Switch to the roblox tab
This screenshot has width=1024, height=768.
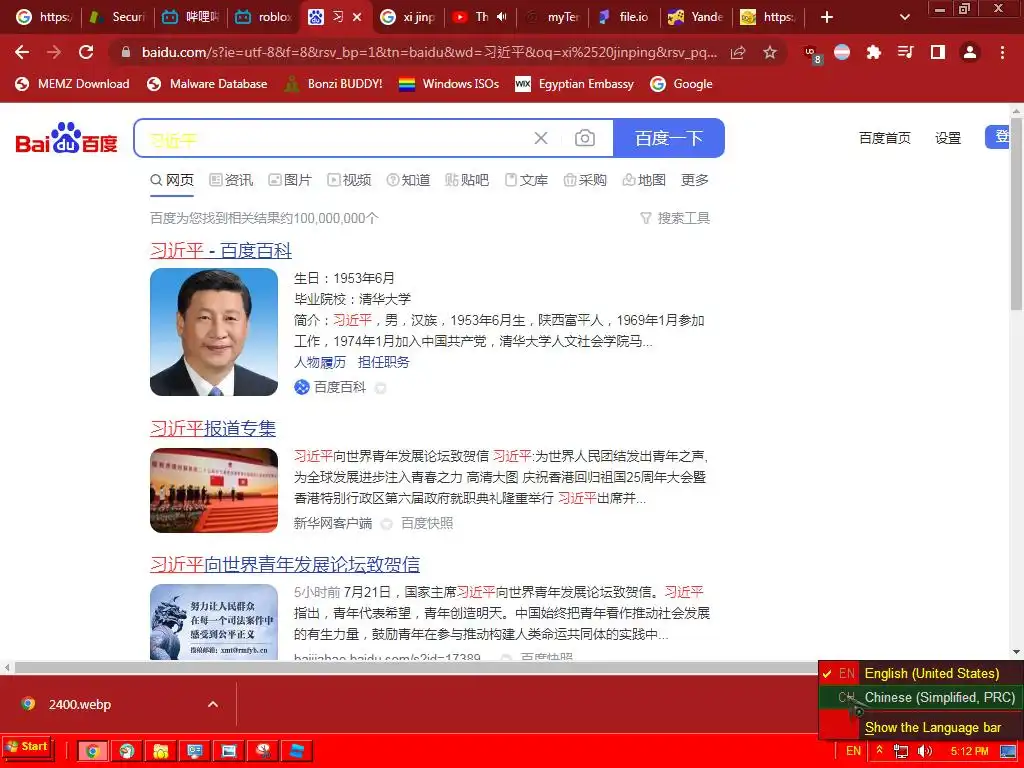264,17
